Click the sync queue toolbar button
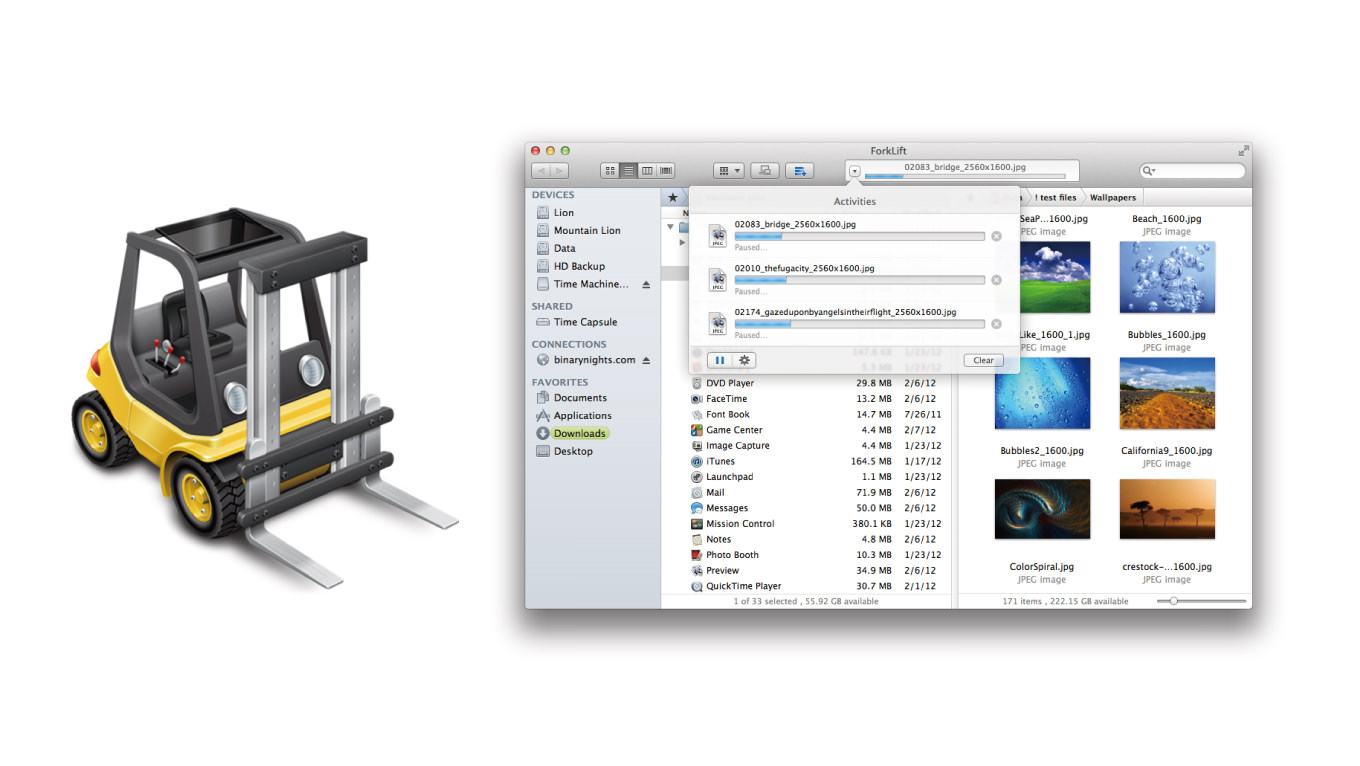 800,171
